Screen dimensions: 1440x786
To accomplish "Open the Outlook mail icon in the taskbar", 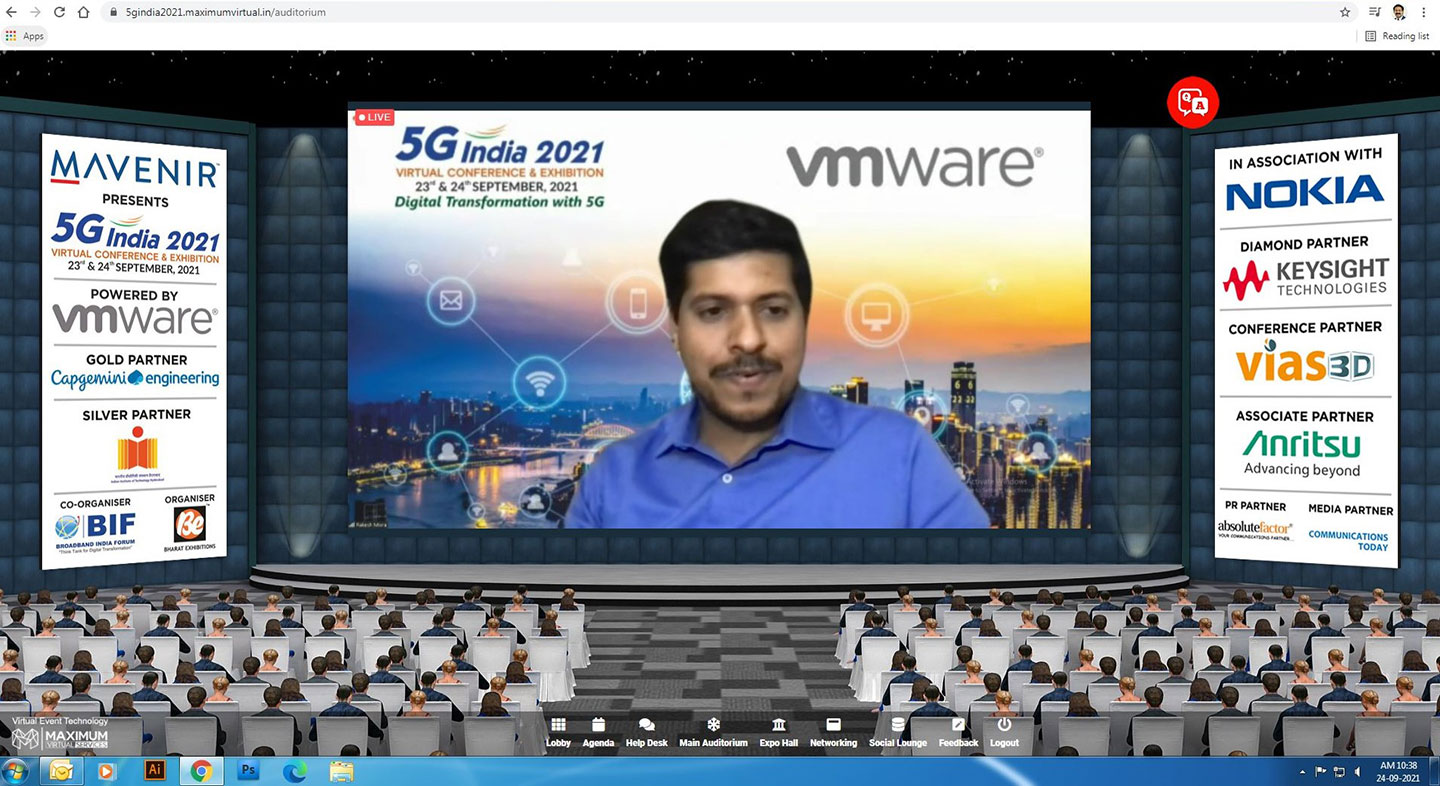I will (62, 771).
